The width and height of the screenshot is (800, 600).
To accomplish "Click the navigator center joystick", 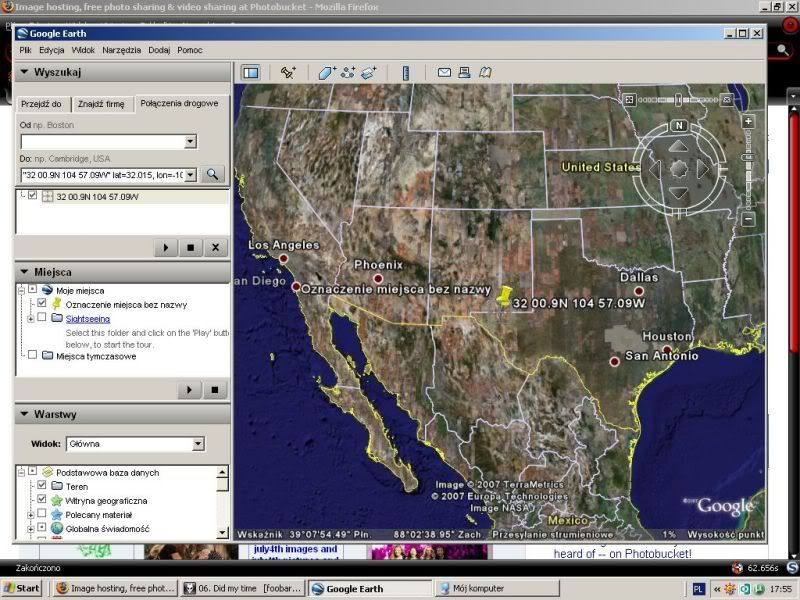I will click(679, 169).
